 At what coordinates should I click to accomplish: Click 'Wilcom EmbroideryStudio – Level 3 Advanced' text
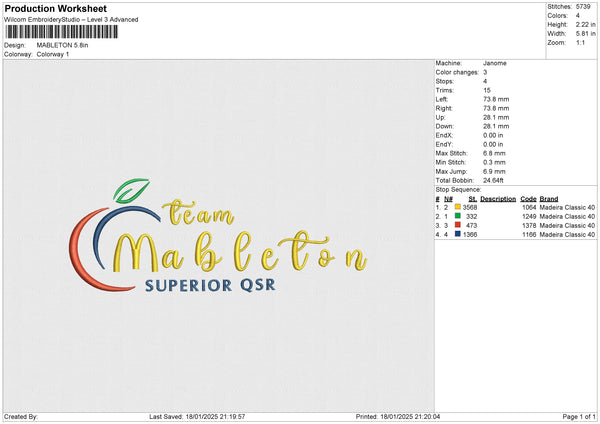coord(71,20)
